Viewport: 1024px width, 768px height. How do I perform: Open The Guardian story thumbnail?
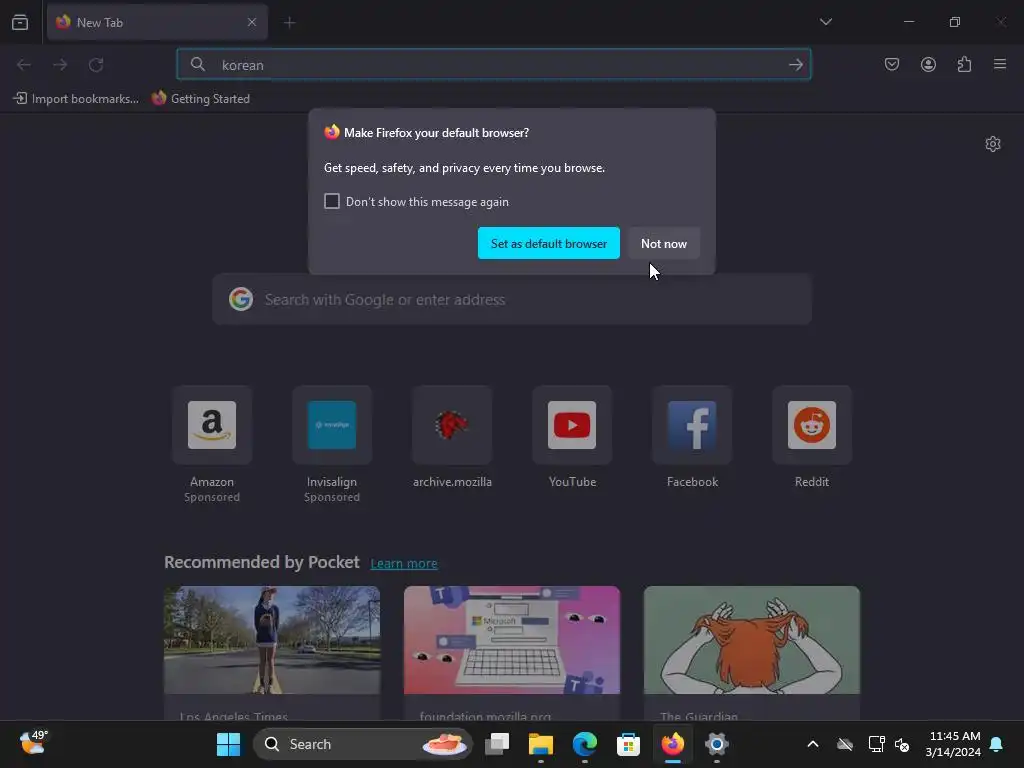[x=752, y=640]
